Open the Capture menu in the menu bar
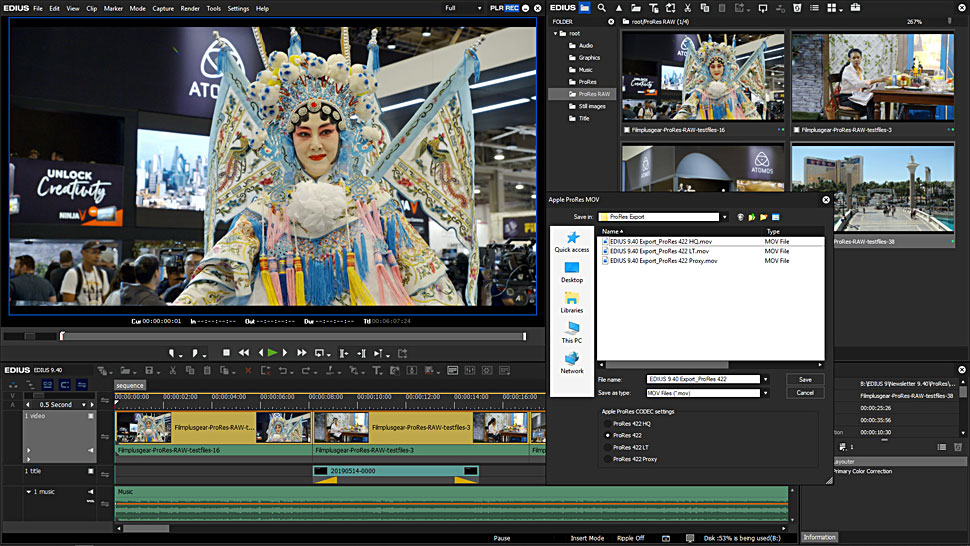Image resolution: width=970 pixels, height=546 pixels. pyautogui.click(x=163, y=8)
